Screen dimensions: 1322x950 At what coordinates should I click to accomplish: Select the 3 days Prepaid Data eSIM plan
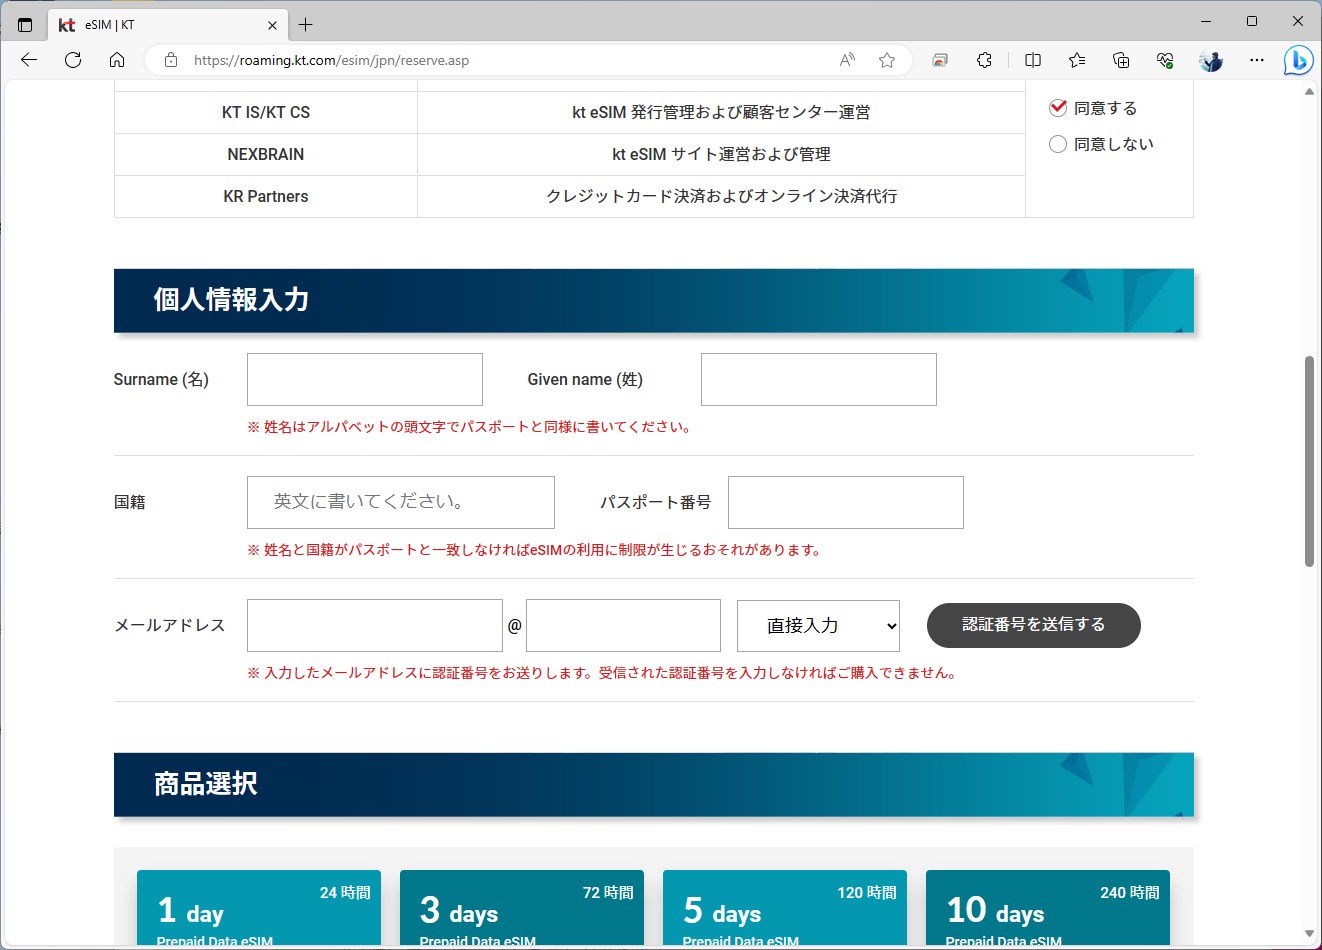[521, 907]
